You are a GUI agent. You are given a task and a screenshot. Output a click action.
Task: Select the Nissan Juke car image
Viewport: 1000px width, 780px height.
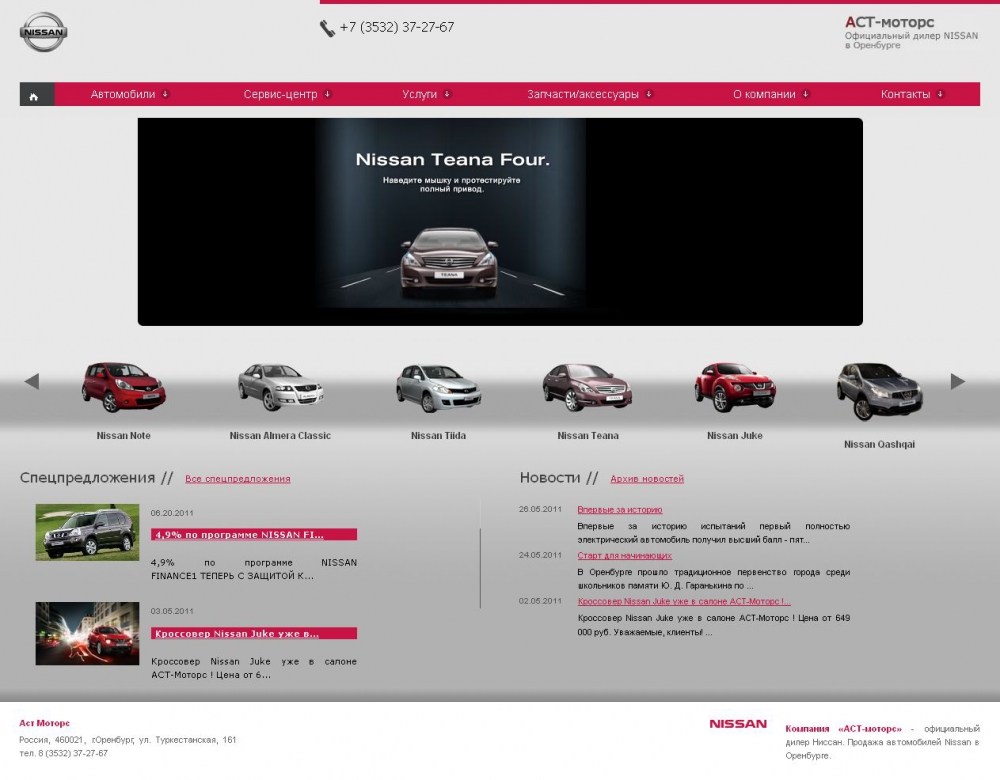click(735, 386)
